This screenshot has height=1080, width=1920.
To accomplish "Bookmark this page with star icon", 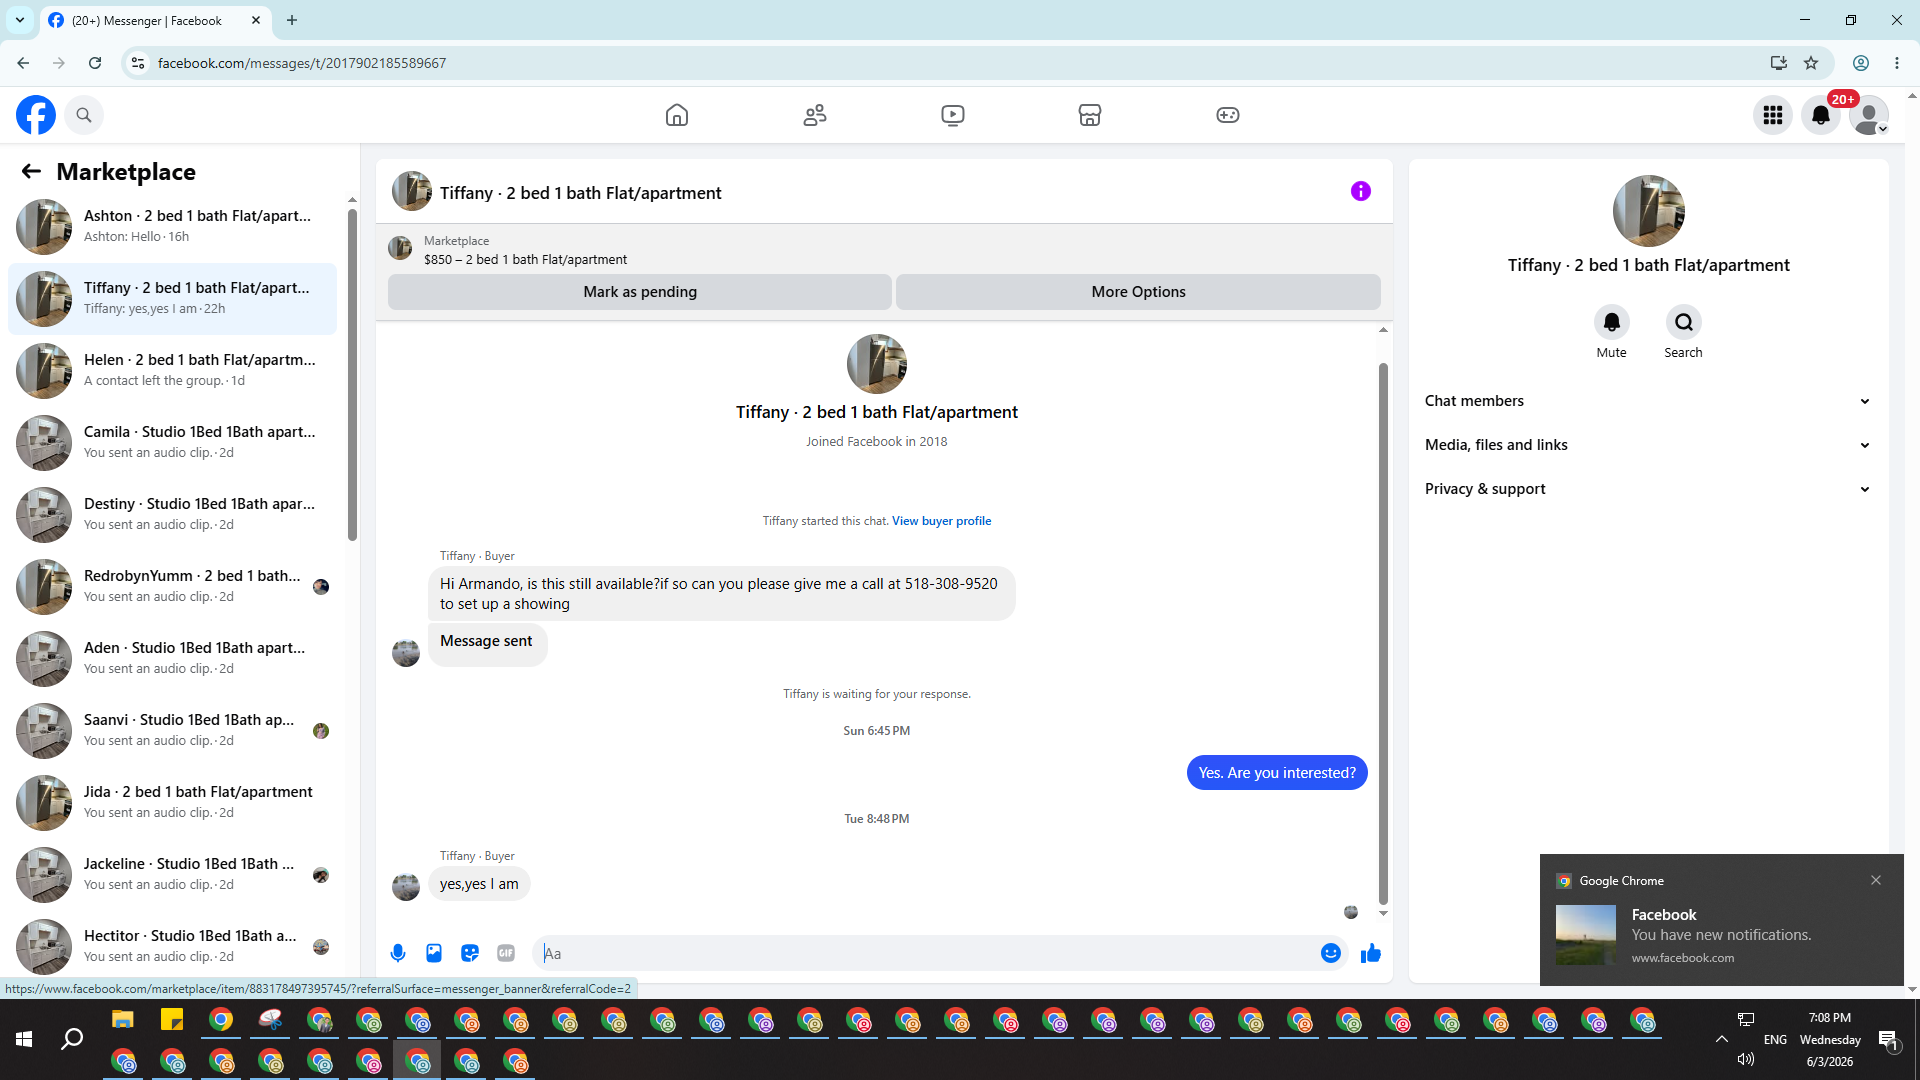I will click(x=1811, y=63).
